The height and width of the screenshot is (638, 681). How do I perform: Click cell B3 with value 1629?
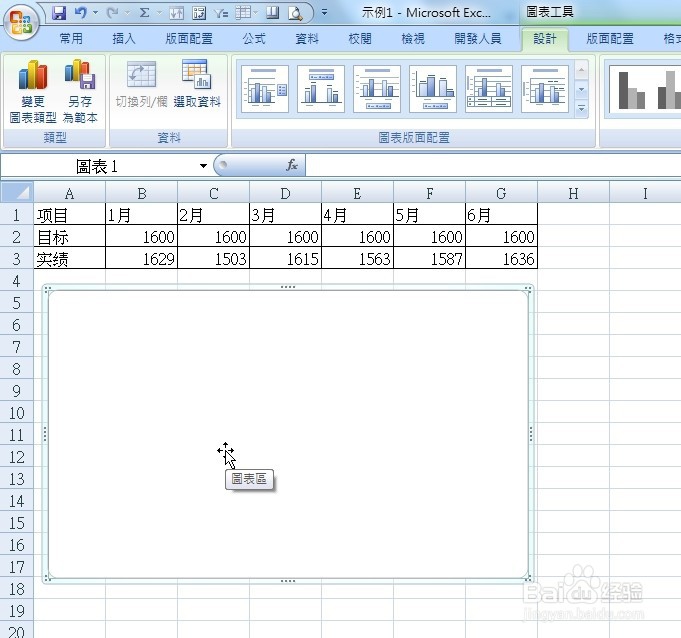142,258
